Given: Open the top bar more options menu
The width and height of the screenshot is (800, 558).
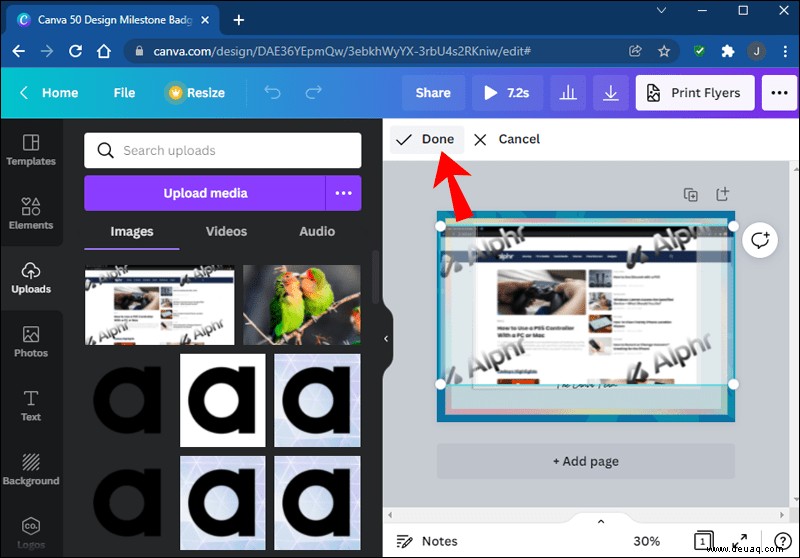Looking at the screenshot, I should pyautogui.click(x=779, y=93).
